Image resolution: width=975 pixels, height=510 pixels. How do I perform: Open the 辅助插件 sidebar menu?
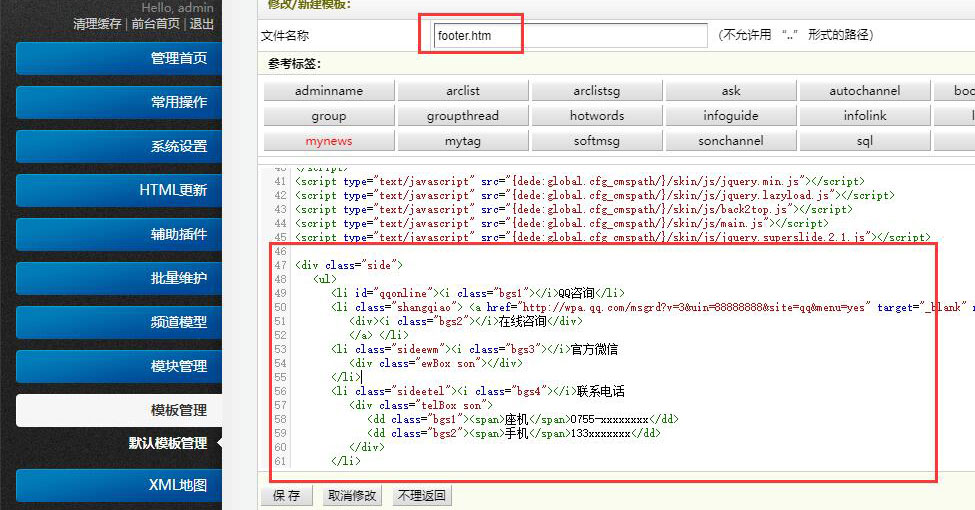tap(119, 234)
